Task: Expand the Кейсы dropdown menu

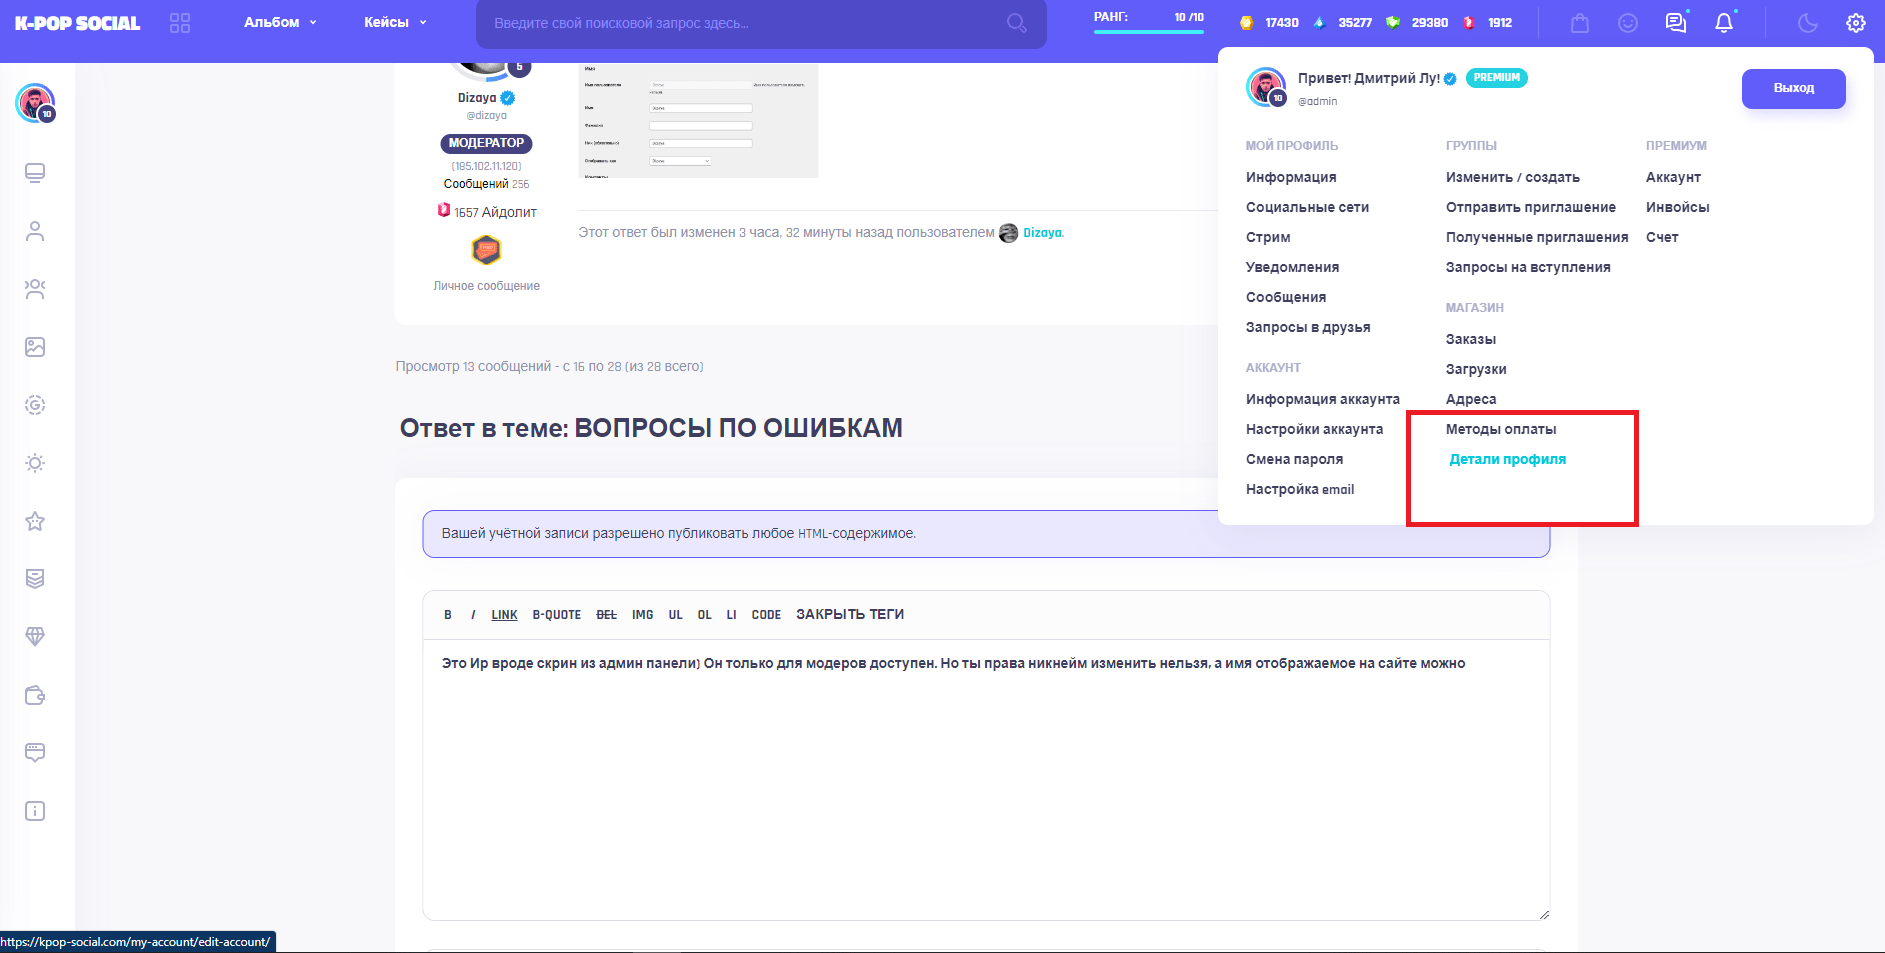Action: coord(395,22)
